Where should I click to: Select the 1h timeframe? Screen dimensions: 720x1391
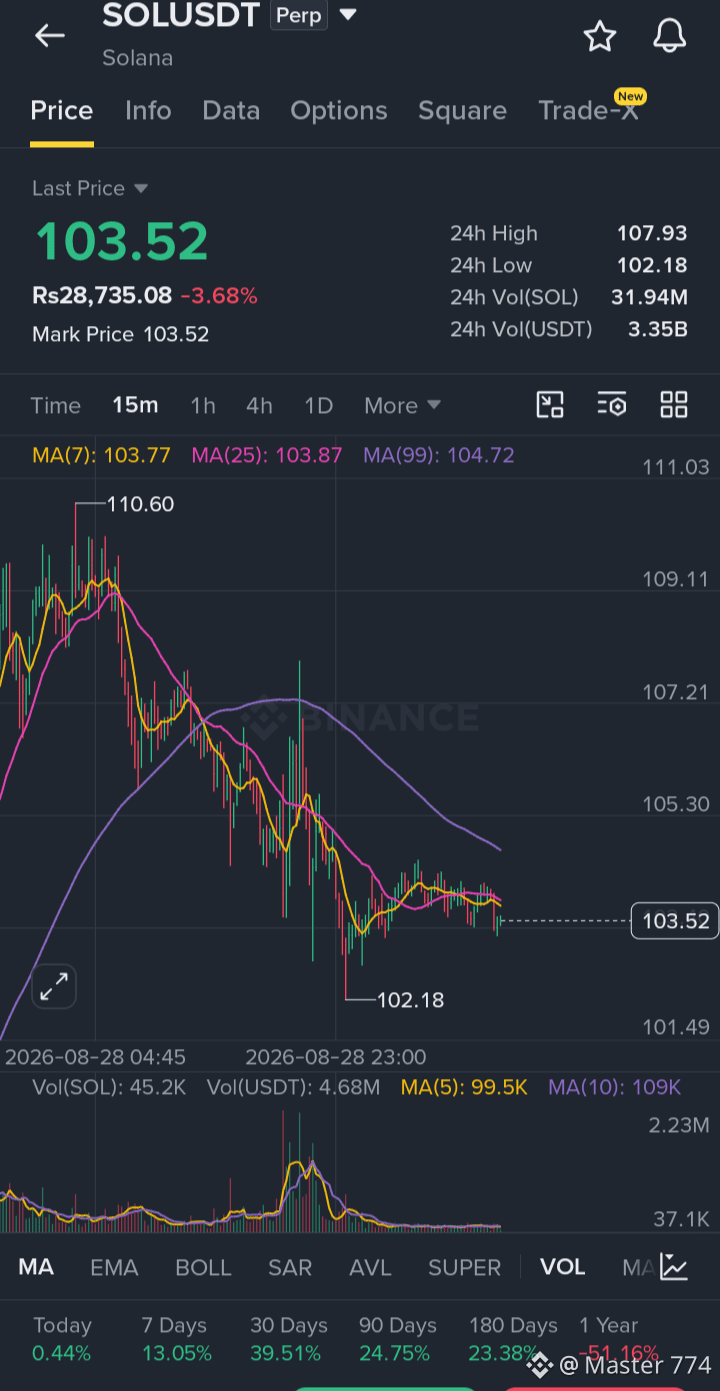click(203, 405)
